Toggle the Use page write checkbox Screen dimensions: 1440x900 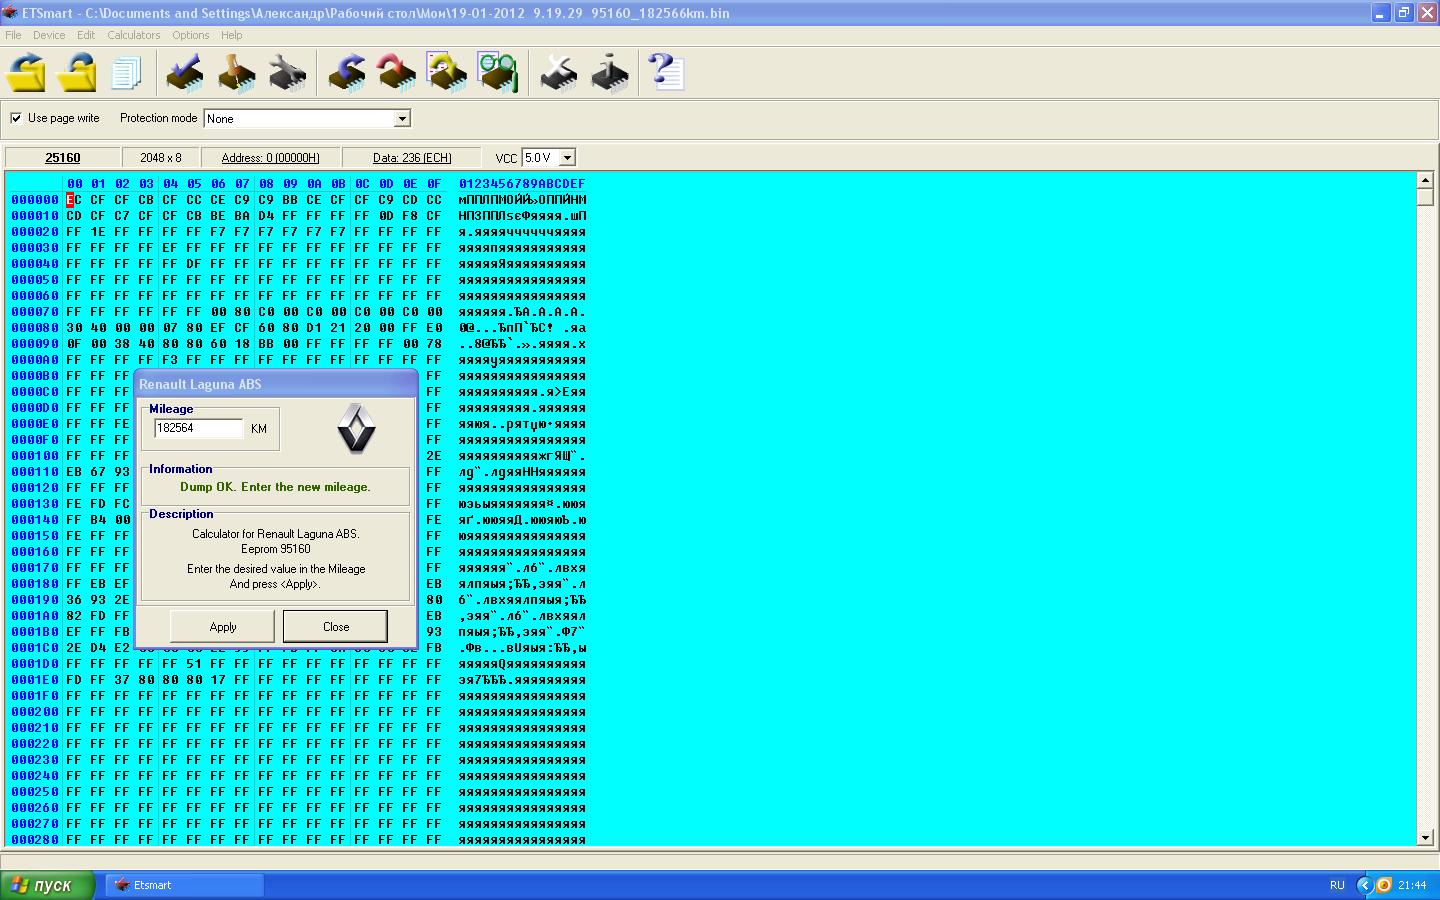pyautogui.click(x=16, y=118)
